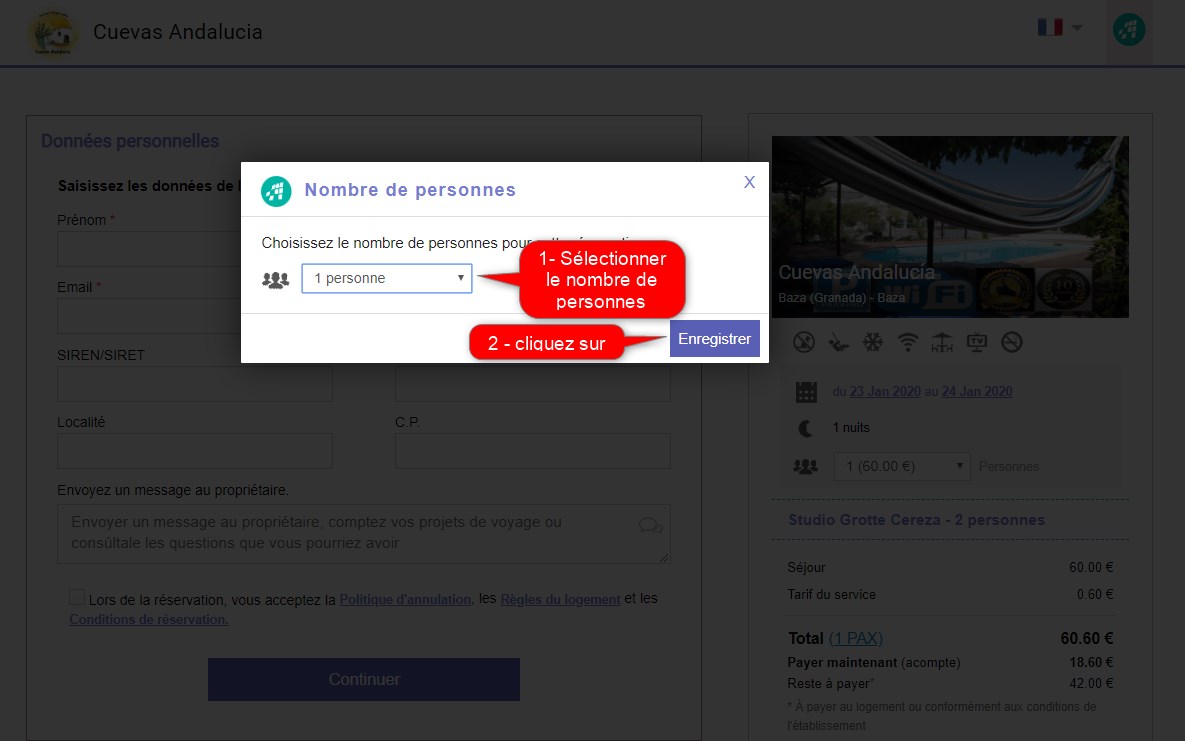Screen dimensions: 1185x741
Task: Click the TV amenity icon
Action: pos(977,343)
